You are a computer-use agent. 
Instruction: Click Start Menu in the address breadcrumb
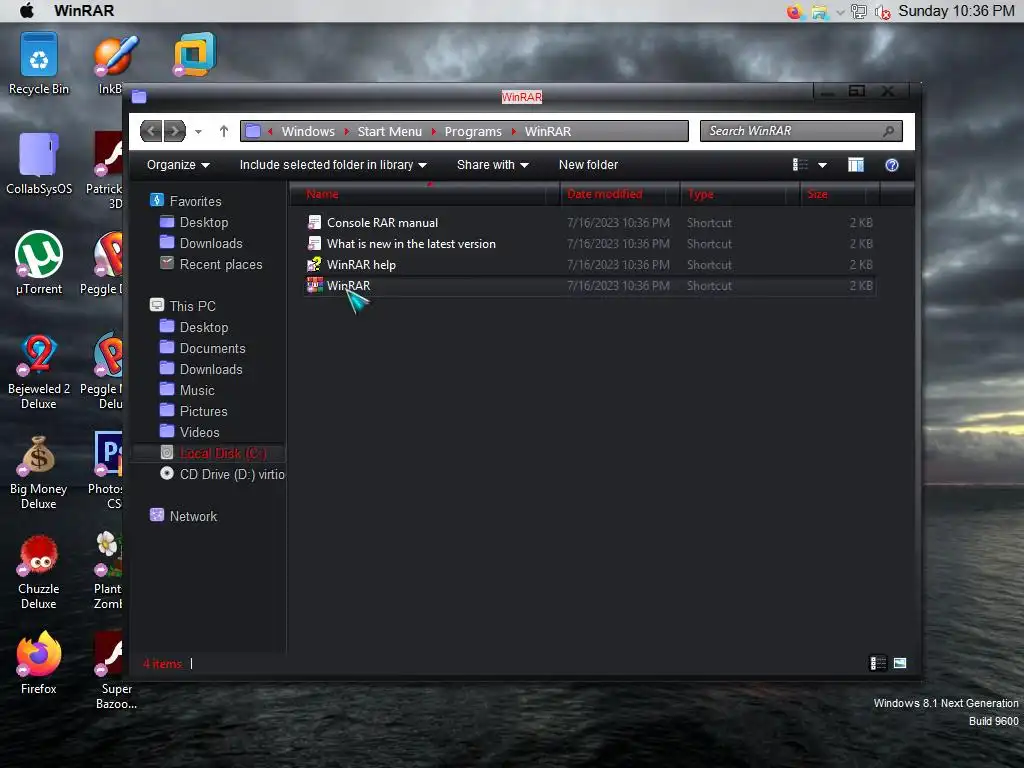[x=390, y=131]
